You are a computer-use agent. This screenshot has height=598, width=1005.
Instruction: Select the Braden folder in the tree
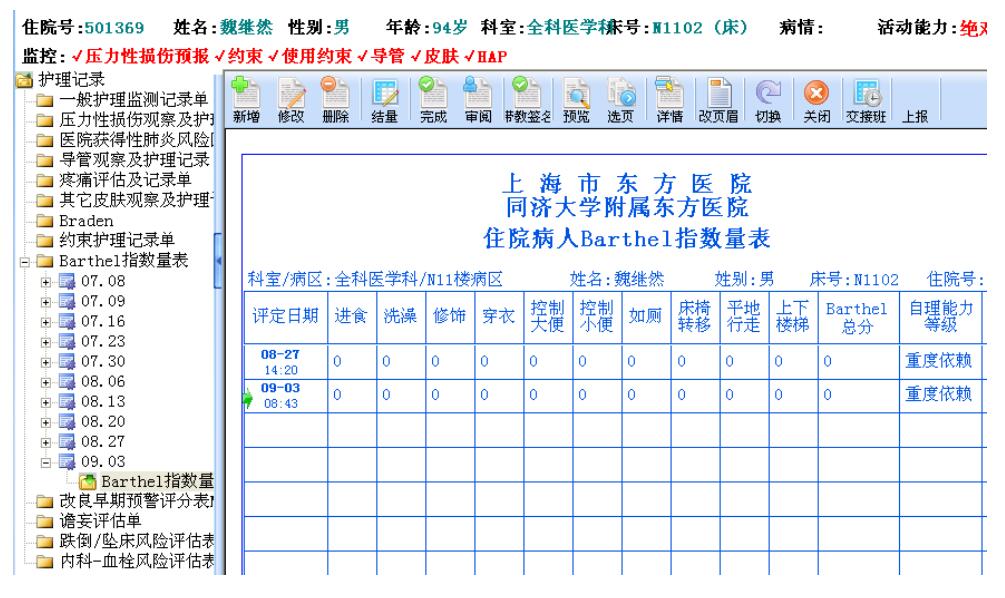tap(75, 221)
